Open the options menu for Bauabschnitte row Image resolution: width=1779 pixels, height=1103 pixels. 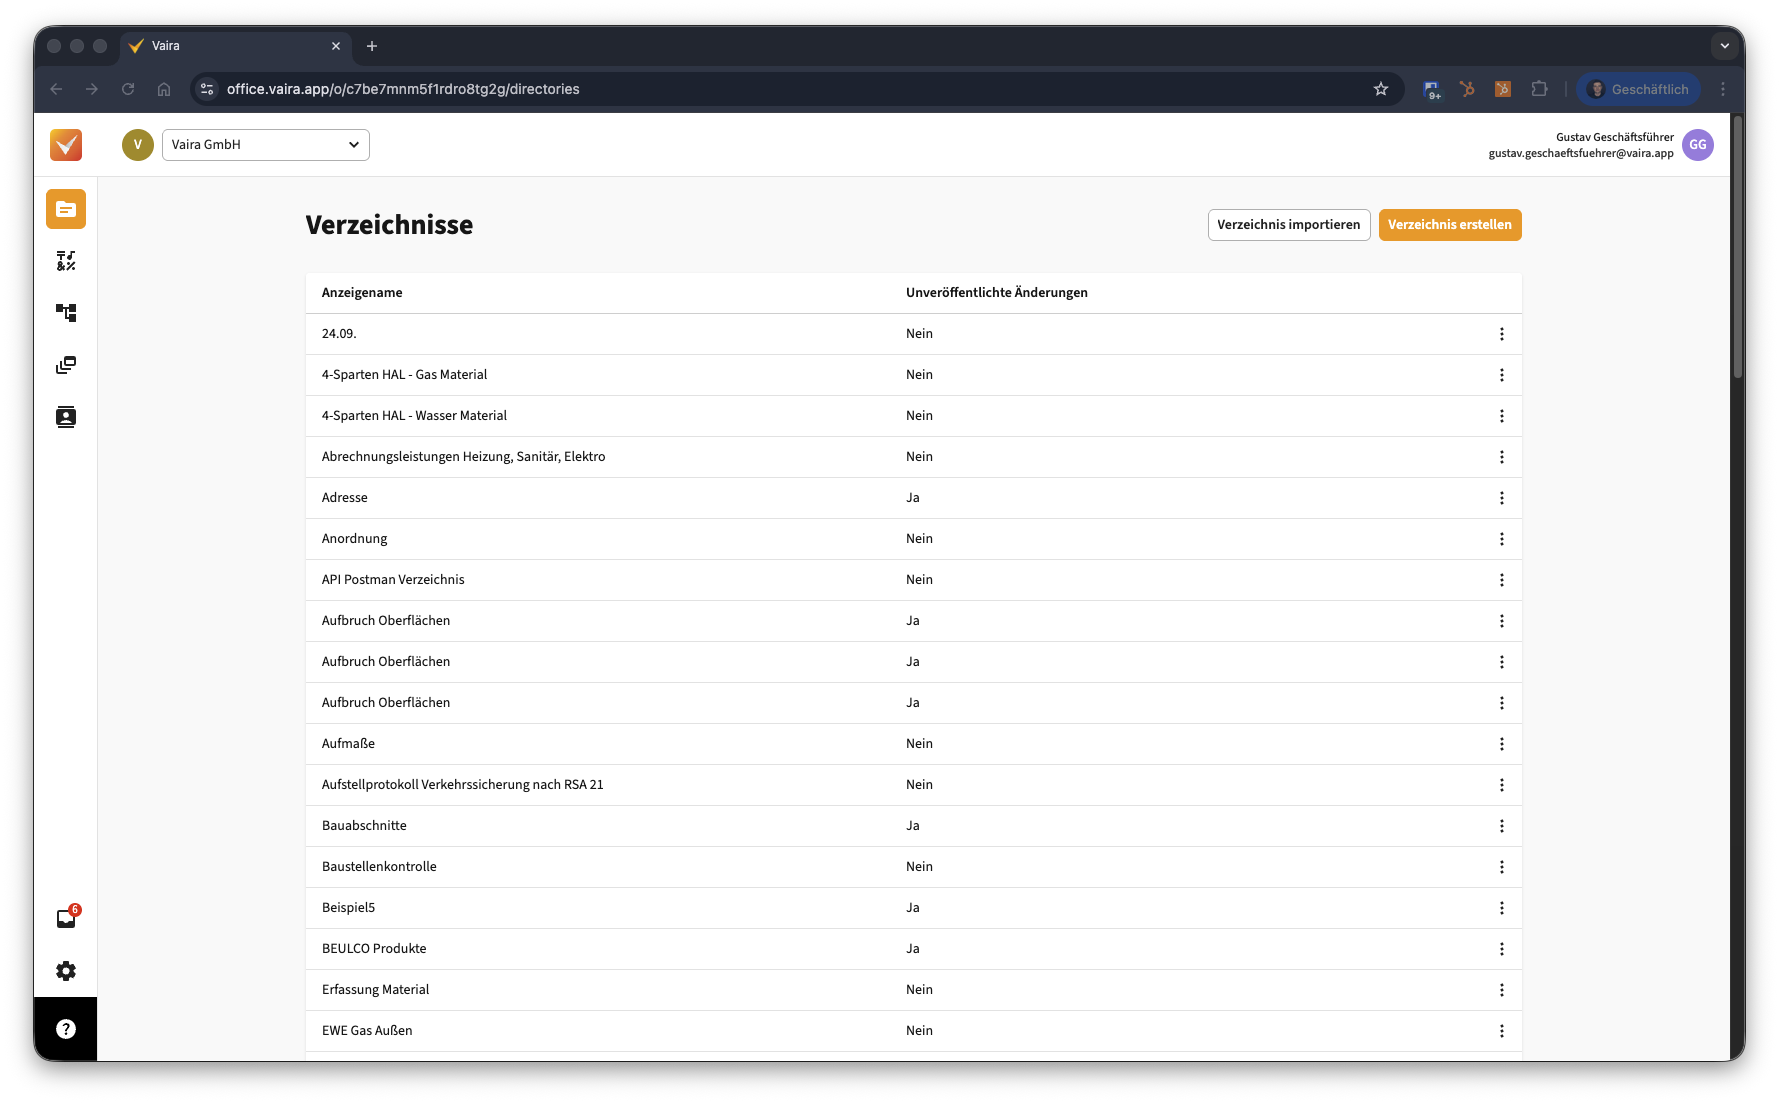coord(1501,826)
